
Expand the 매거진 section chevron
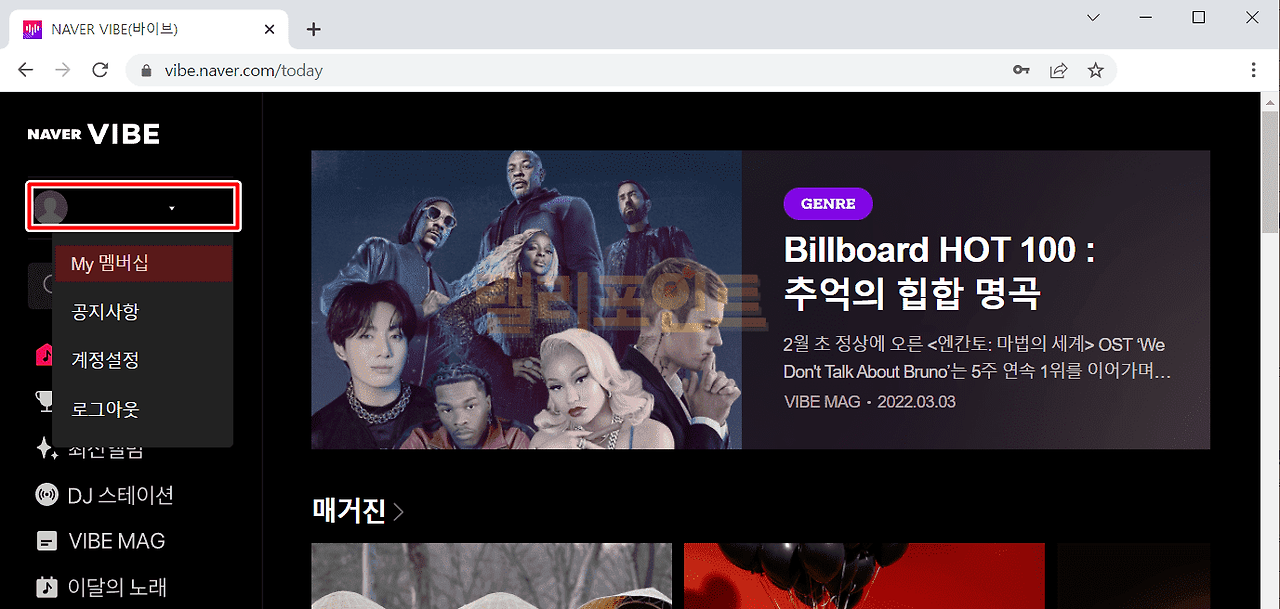[398, 512]
